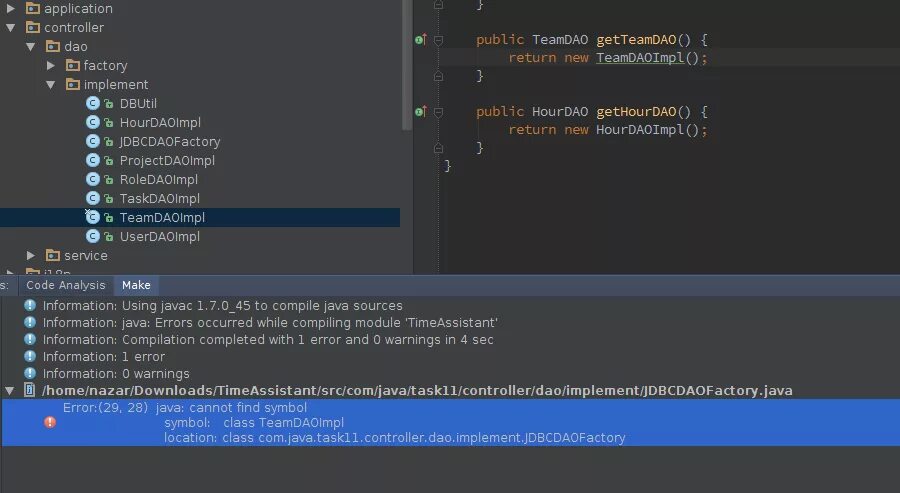Click the lock icon next to DBUtil
The height and width of the screenshot is (493, 900).
108,104
